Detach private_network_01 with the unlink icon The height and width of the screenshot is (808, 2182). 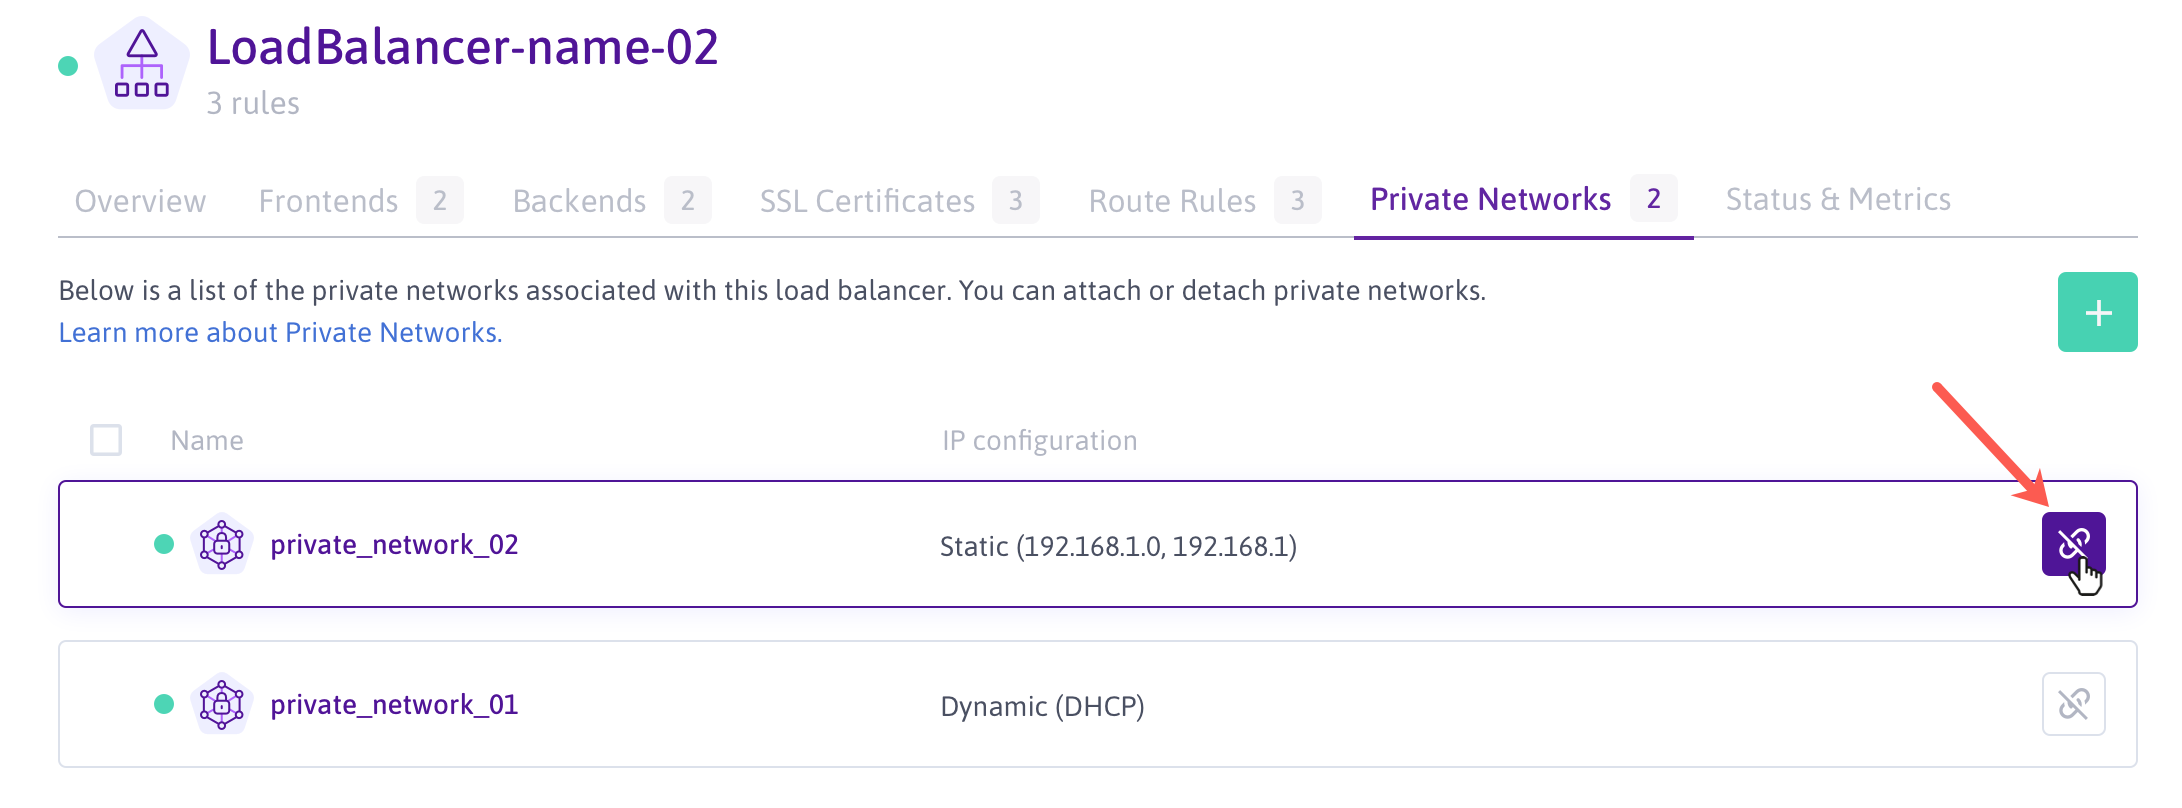[x=2073, y=704]
